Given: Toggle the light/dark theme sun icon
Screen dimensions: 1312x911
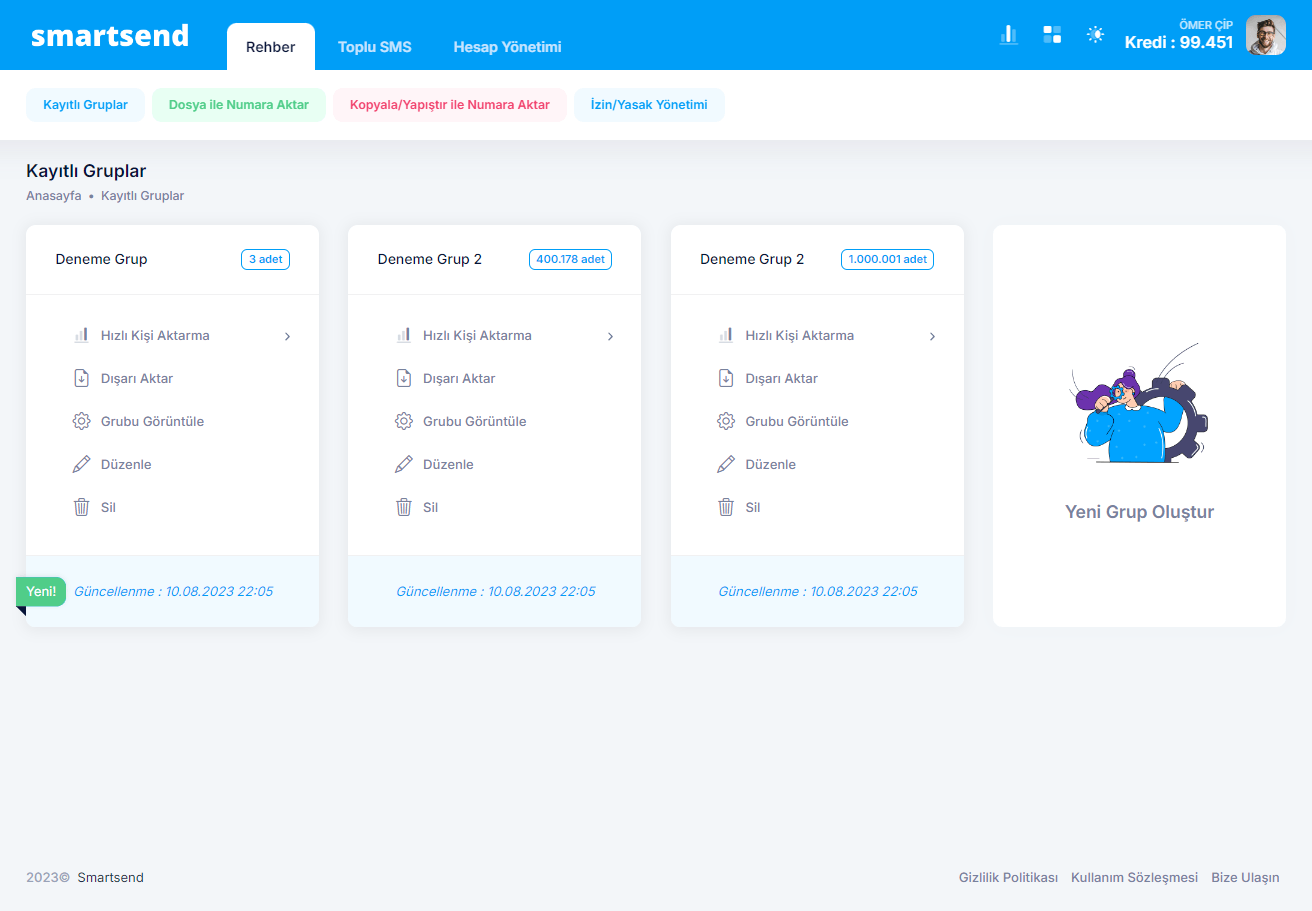Looking at the screenshot, I should [x=1096, y=35].
